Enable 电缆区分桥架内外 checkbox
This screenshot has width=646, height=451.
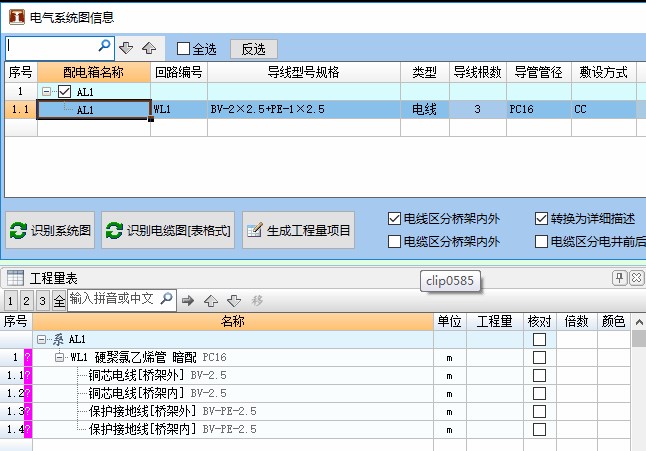tap(395, 241)
